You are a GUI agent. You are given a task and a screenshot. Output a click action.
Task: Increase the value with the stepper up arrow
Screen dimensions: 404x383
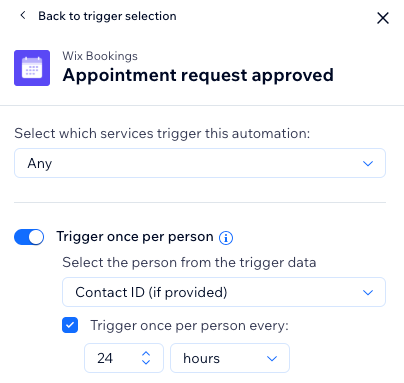tap(146, 353)
